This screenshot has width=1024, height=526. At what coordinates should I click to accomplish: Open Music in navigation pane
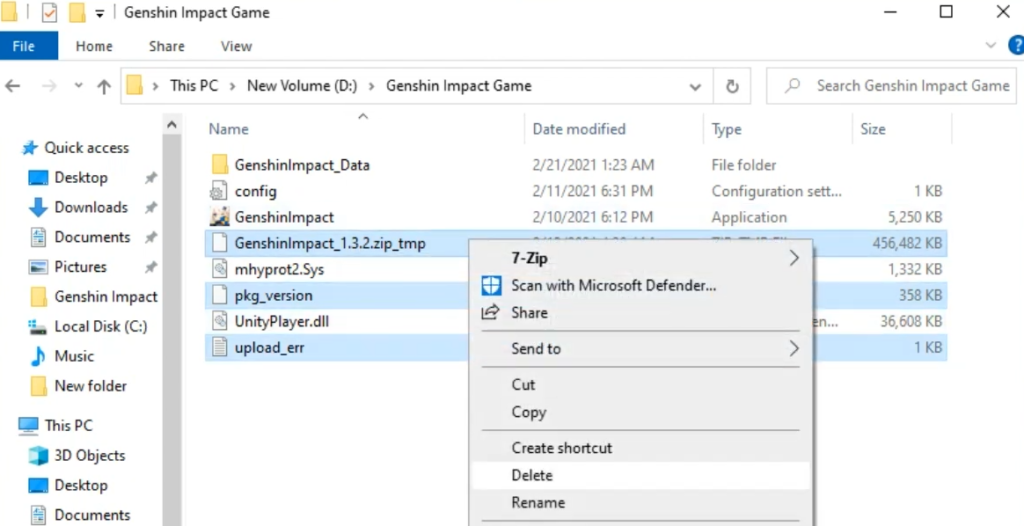pyautogui.click(x=74, y=357)
